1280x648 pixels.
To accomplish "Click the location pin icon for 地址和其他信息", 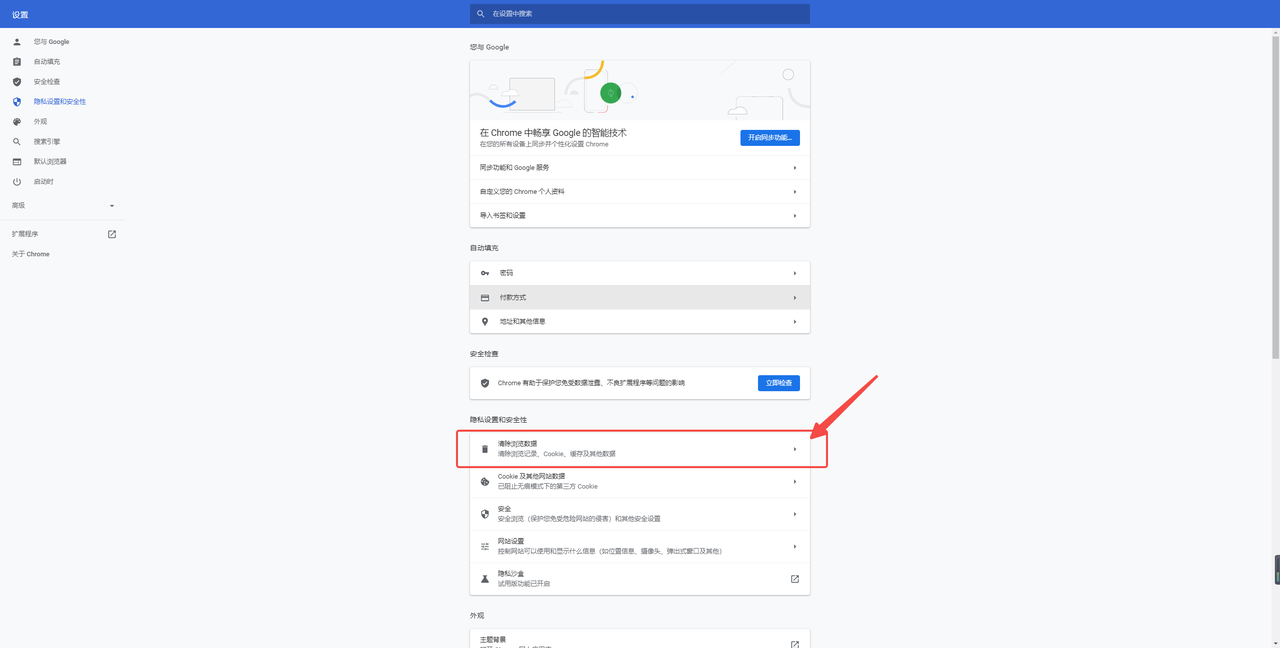I will [485, 322].
